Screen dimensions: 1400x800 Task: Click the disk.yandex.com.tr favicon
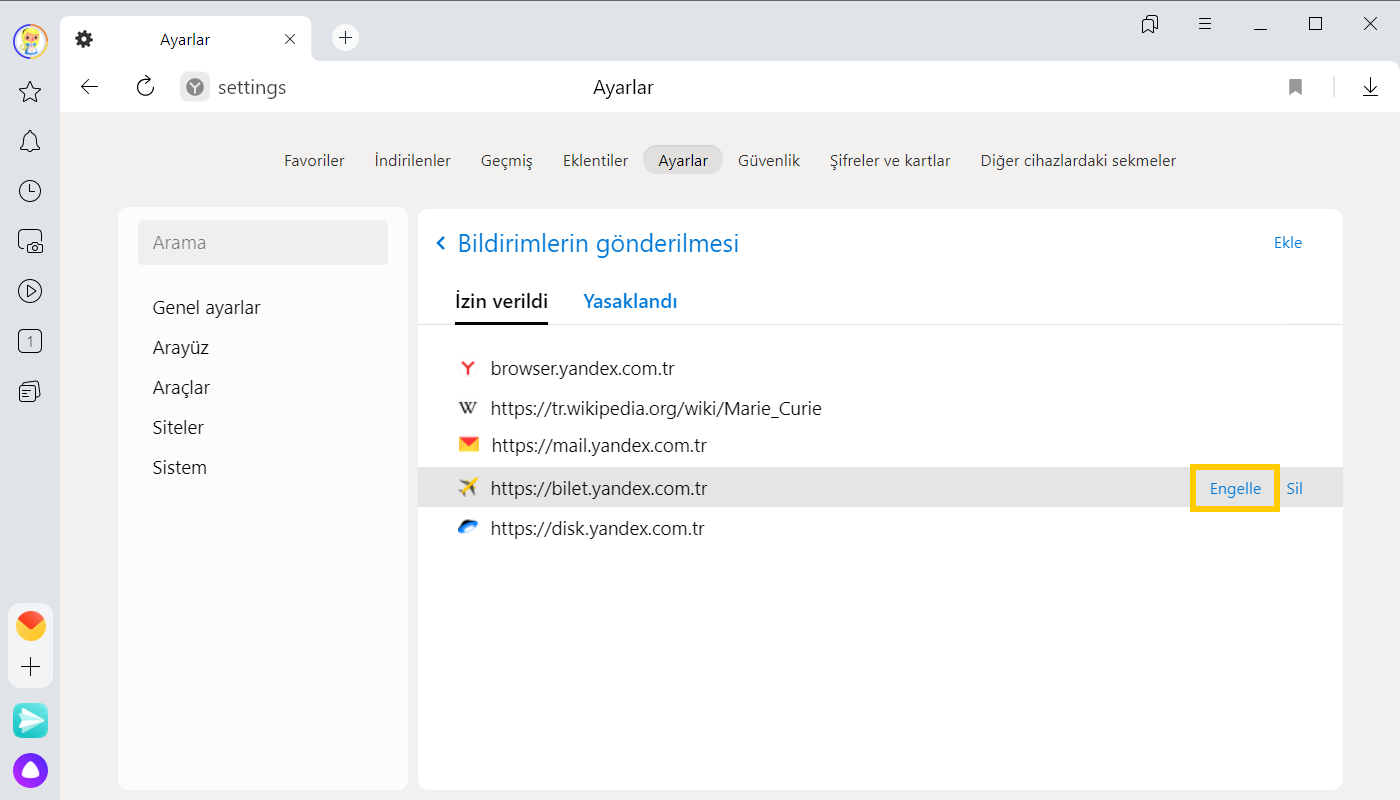(467, 527)
